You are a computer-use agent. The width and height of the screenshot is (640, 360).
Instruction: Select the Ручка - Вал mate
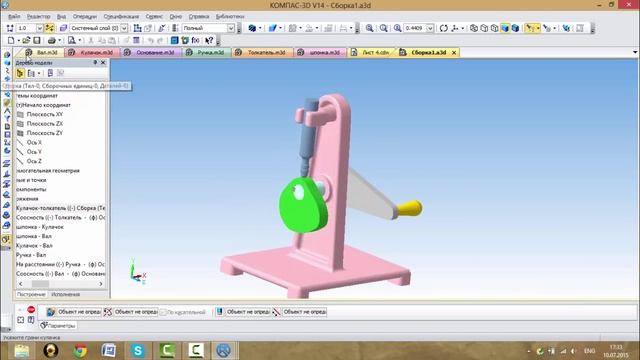(x=31, y=255)
